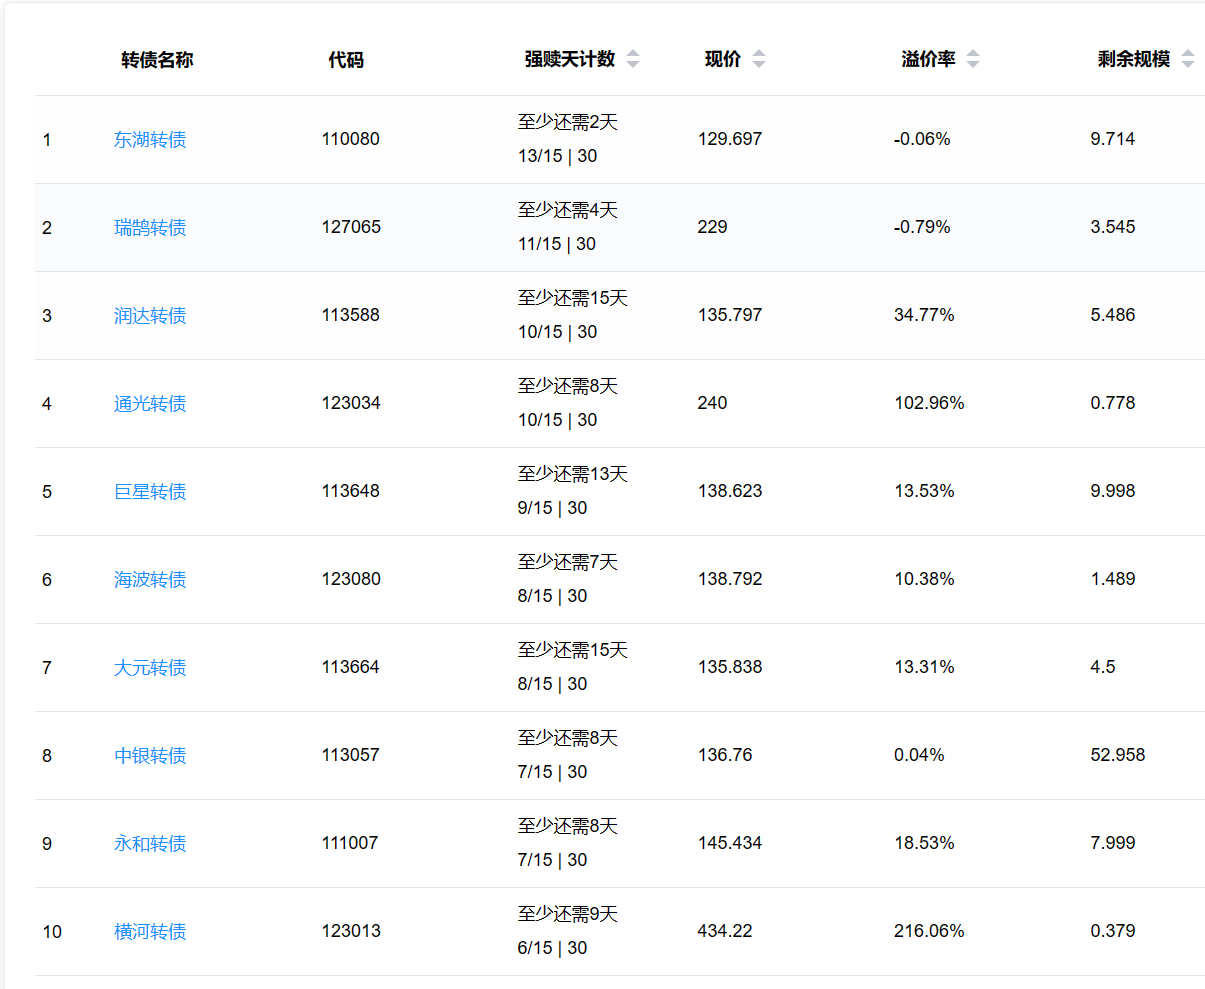
Task: Open the 巨星转债 link
Action: coord(150,492)
